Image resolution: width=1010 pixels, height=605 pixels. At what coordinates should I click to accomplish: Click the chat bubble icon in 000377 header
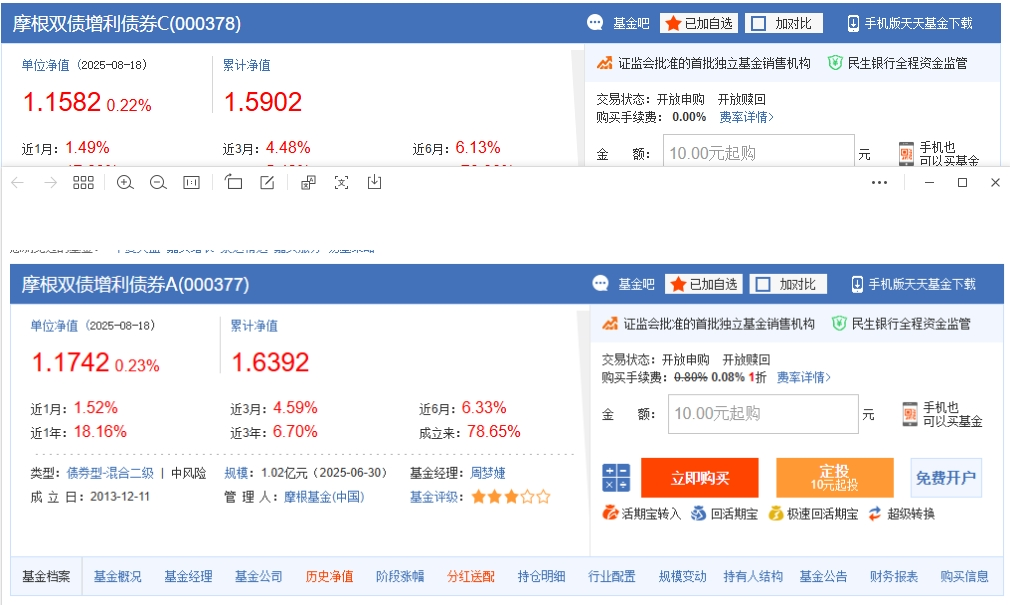pos(600,283)
